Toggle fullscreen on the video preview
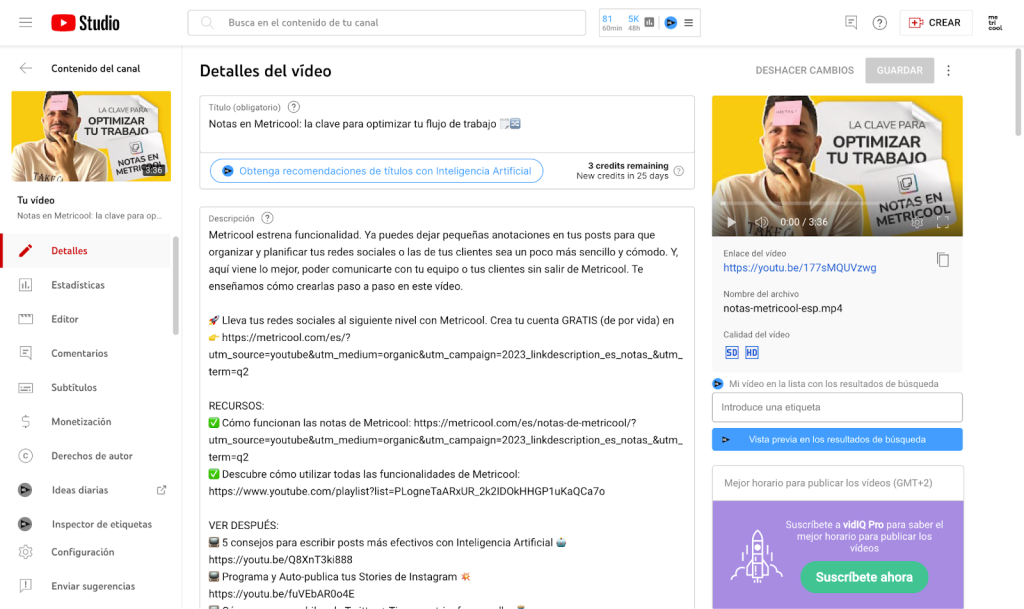The width and height of the screenshot is (1024, 609). point(942,222)
